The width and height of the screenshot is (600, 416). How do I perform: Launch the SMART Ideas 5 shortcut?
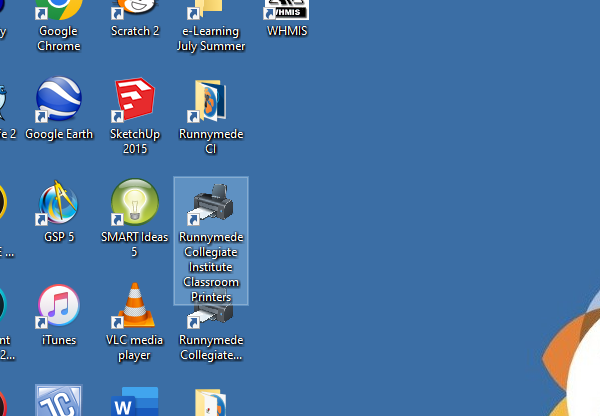(135, 202)
